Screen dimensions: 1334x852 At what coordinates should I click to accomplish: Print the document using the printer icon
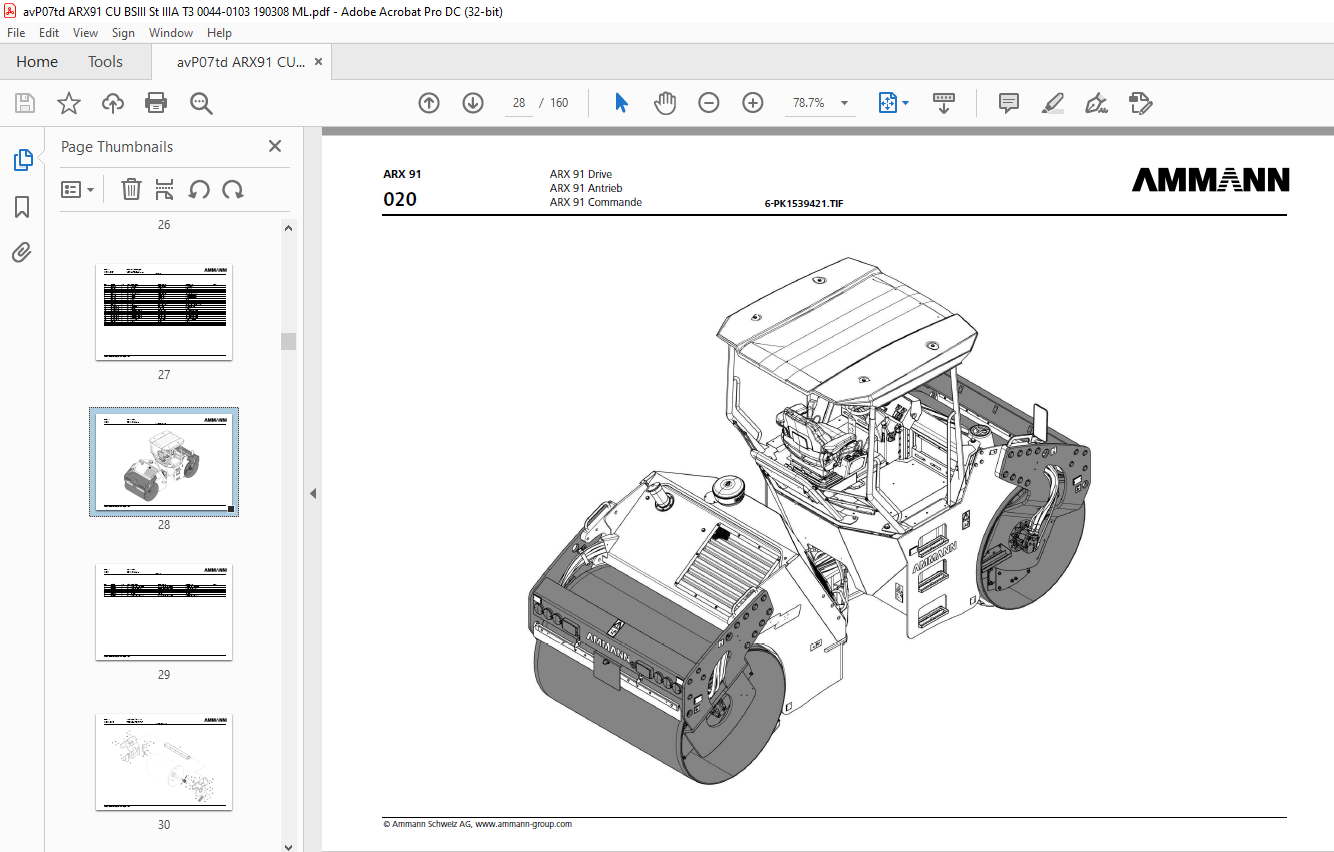pos(156,103)
